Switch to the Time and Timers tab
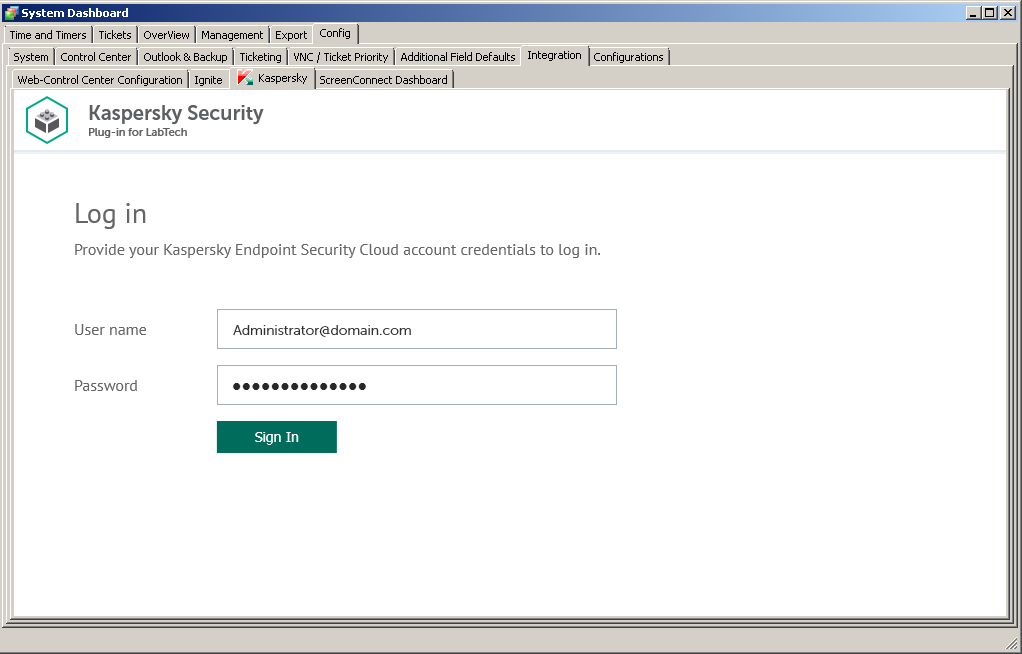 pos(47,34)
